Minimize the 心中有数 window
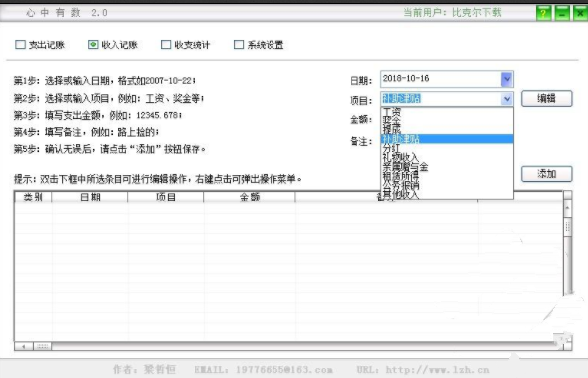The image size is (588, 378). 562,14
